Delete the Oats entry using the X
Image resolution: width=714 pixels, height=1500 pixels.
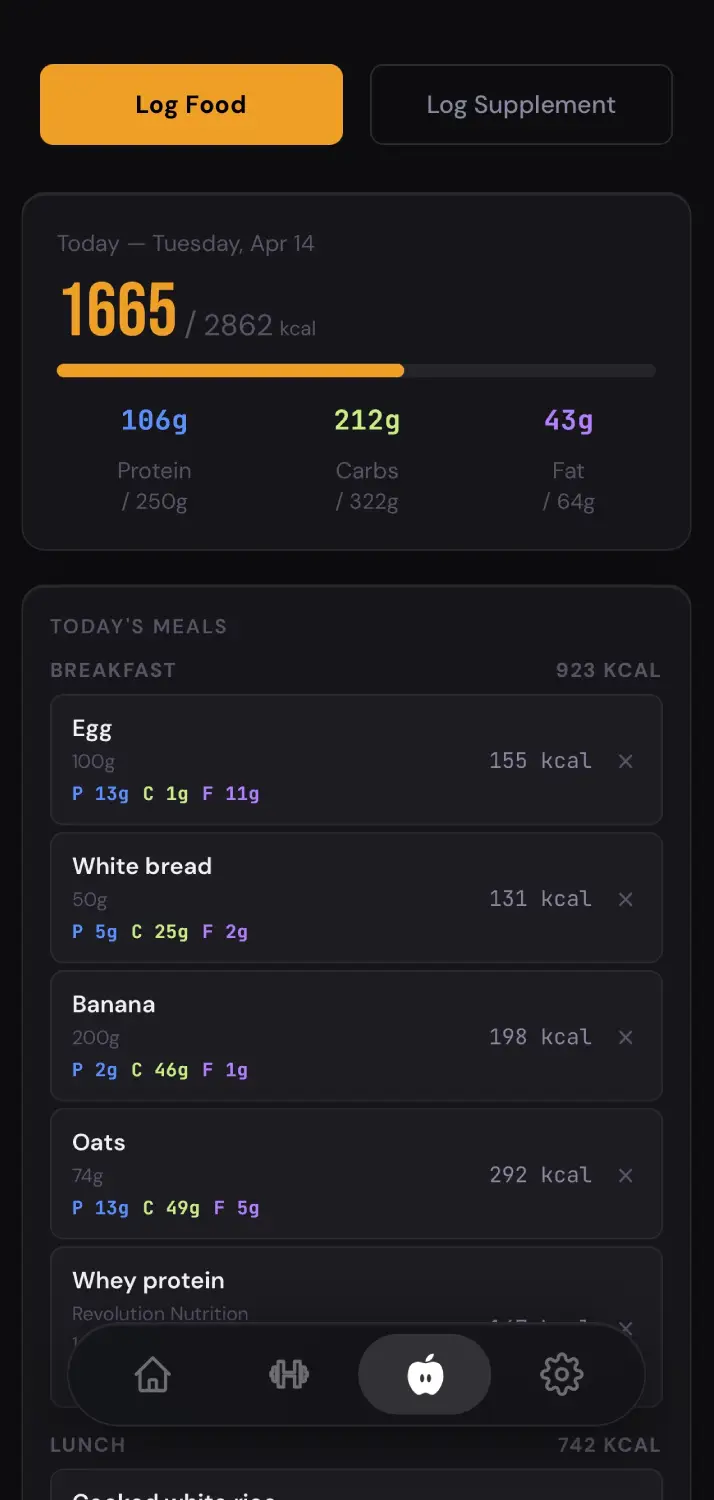(x=625, y=1175)
